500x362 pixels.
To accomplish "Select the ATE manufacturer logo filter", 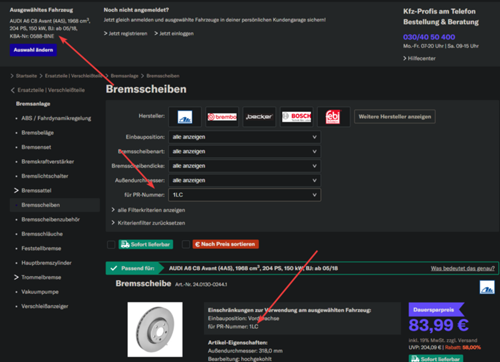I will 185,117.
